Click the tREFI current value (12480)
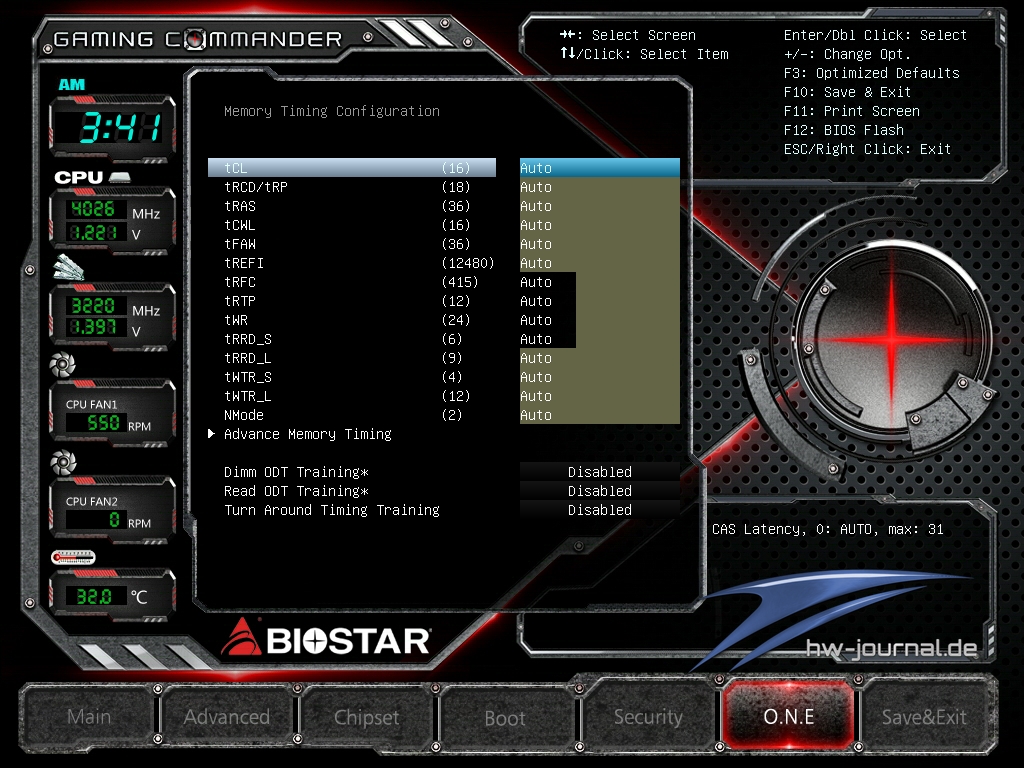This screenshot has width=1024, height=768. 468,263
